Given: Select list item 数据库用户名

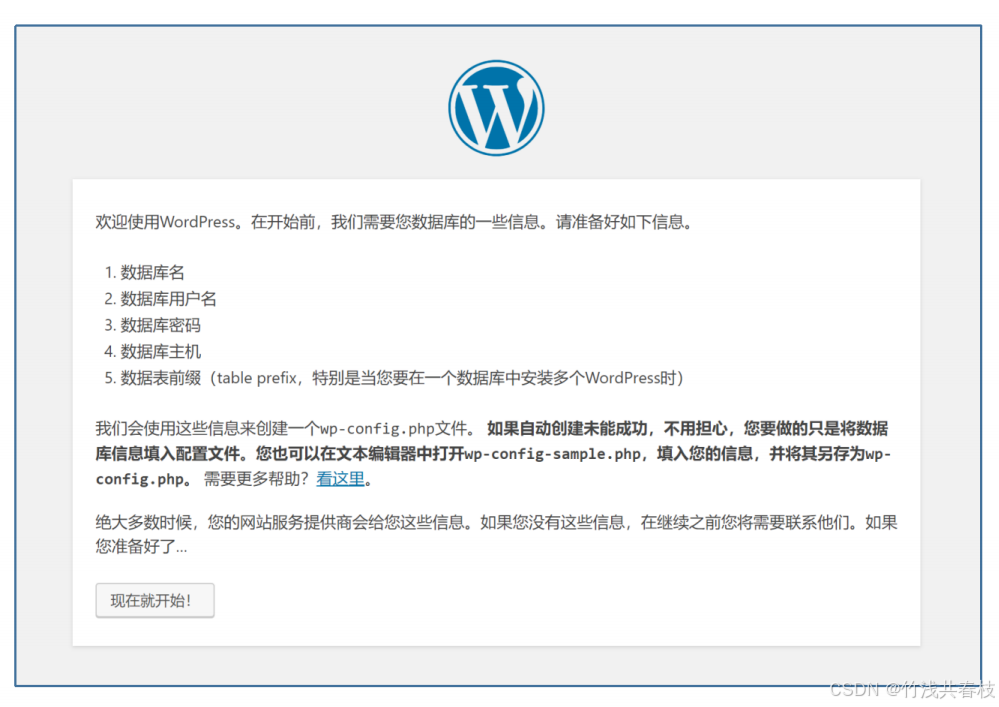Looking at the screenshot, I should (x=168, y=299).
